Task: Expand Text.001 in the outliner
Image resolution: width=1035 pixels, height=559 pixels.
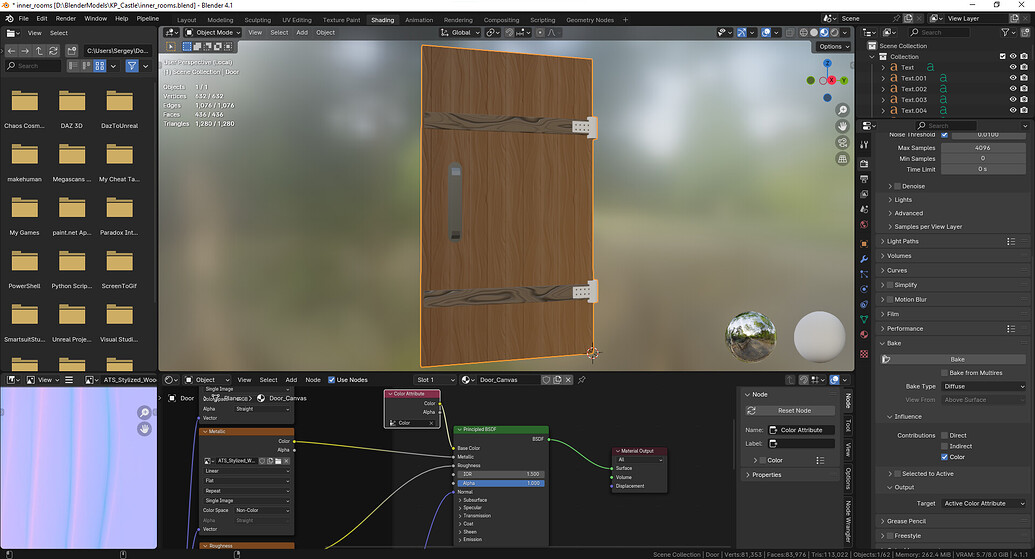Action: click(x=883, y=78)
